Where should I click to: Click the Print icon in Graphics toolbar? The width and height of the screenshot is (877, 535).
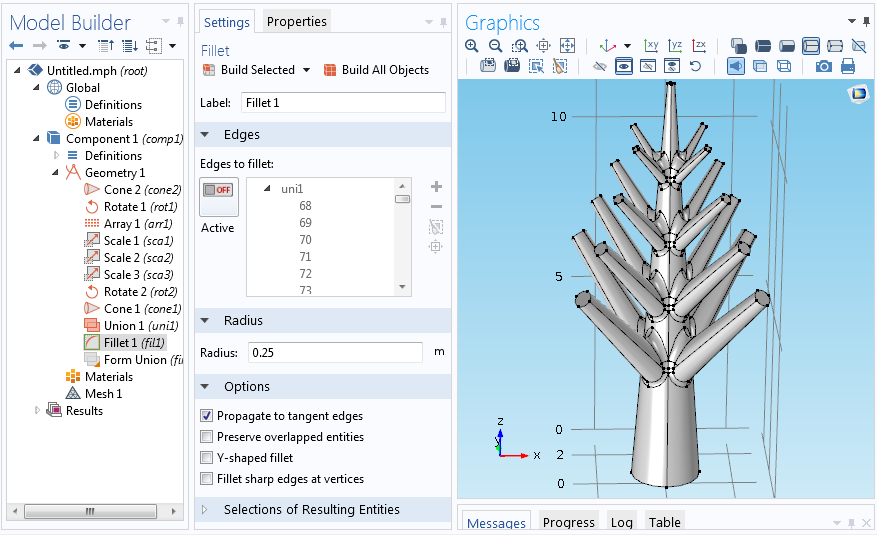(847, 66)
